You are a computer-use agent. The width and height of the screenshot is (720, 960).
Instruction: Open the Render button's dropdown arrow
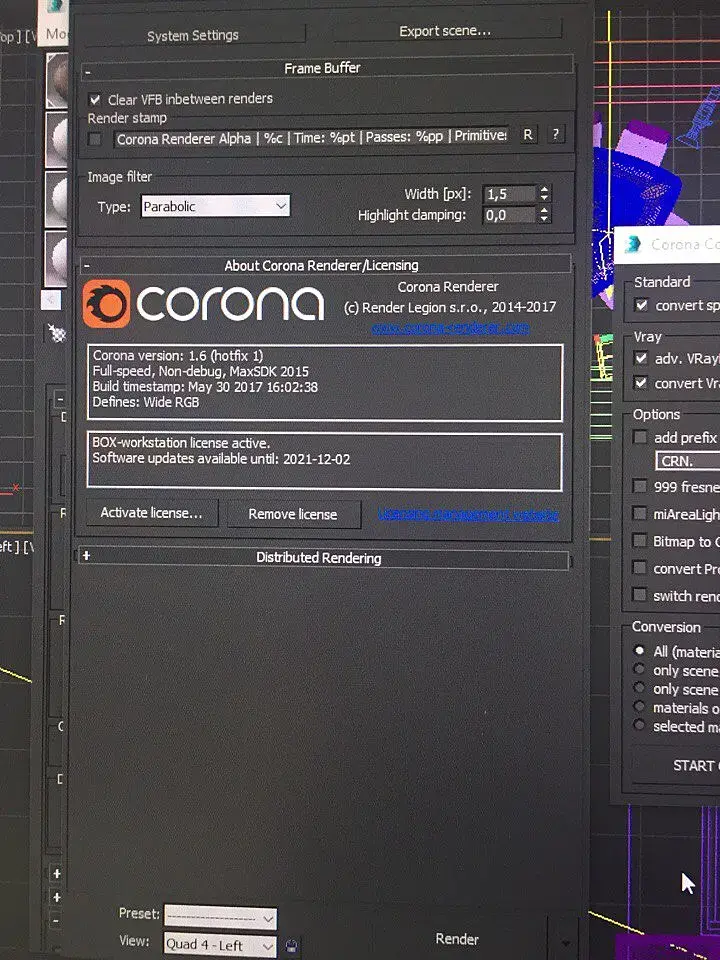tap(564, 942)
